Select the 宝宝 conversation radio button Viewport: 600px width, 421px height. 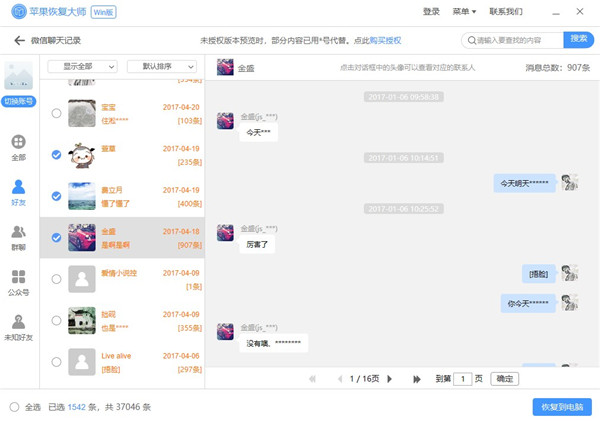pos(56,113)
